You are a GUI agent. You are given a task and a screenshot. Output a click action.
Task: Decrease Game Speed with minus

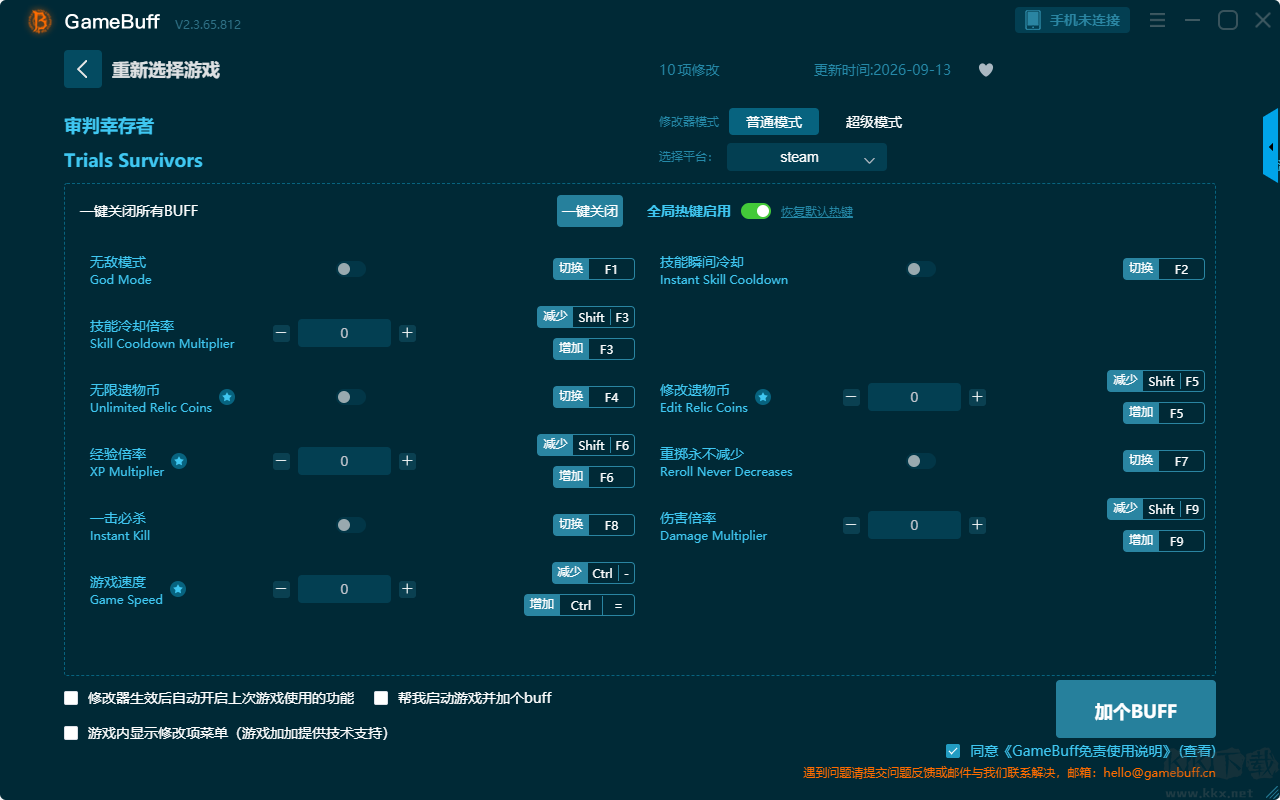click(281, 589)
